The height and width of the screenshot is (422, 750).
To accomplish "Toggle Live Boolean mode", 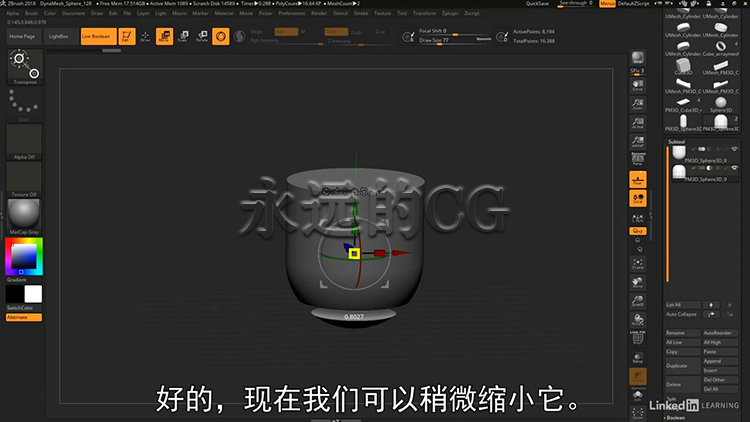I will (x=98, y=36).
